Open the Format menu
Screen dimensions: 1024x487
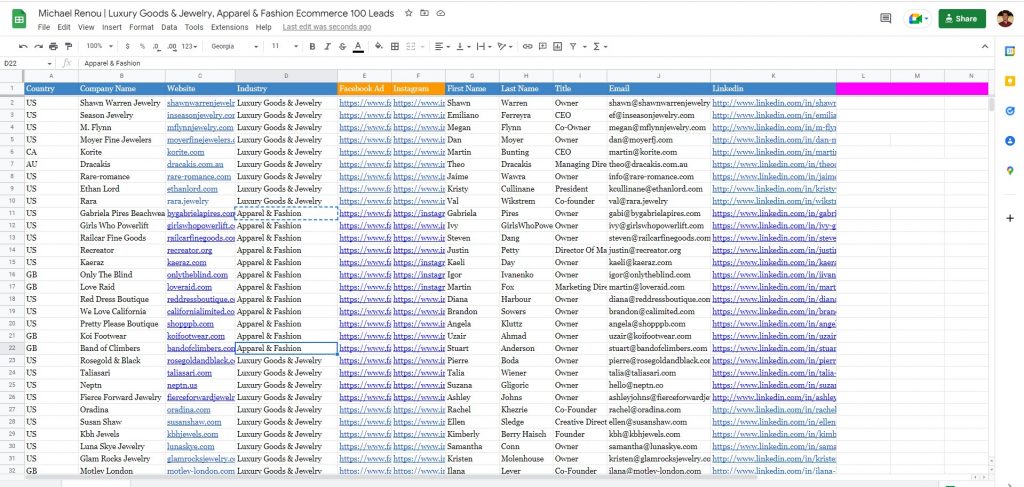click(142, 27)
